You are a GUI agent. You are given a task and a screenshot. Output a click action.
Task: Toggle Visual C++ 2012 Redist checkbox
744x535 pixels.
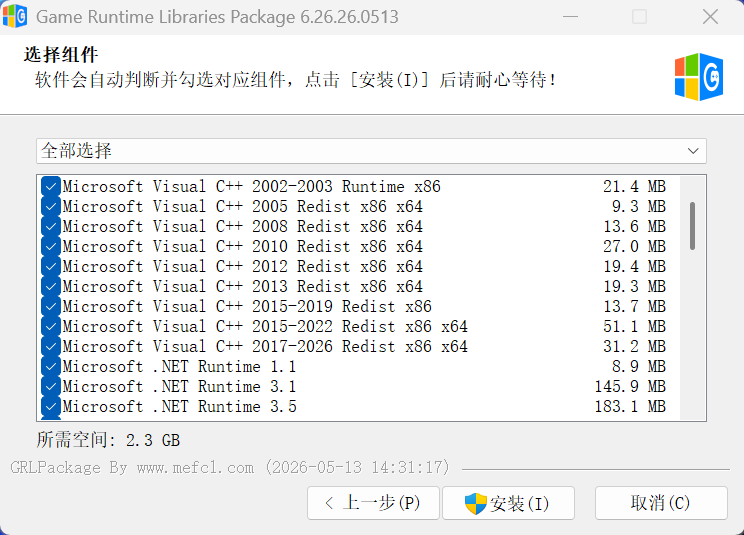[x=51, y=267]
